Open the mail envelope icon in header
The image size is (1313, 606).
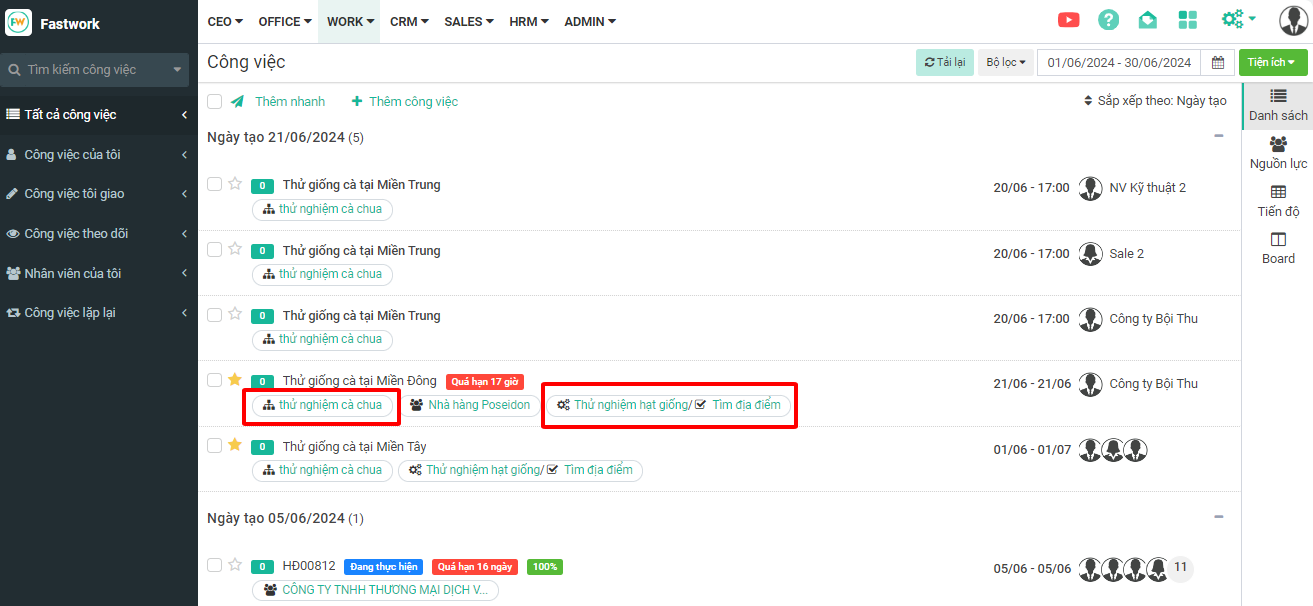tap(1148, 20)
